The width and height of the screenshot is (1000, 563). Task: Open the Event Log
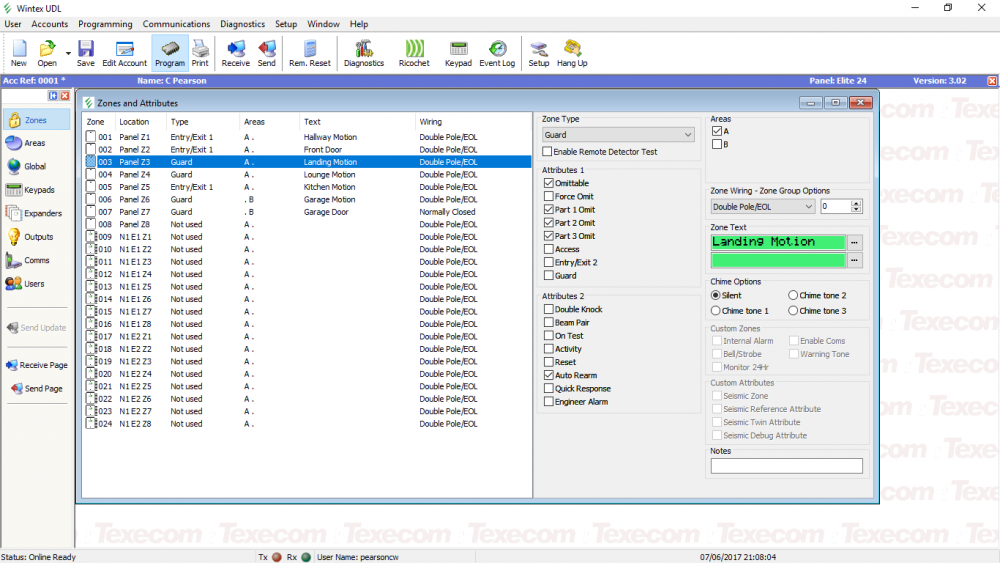click(x=497, y=52)
